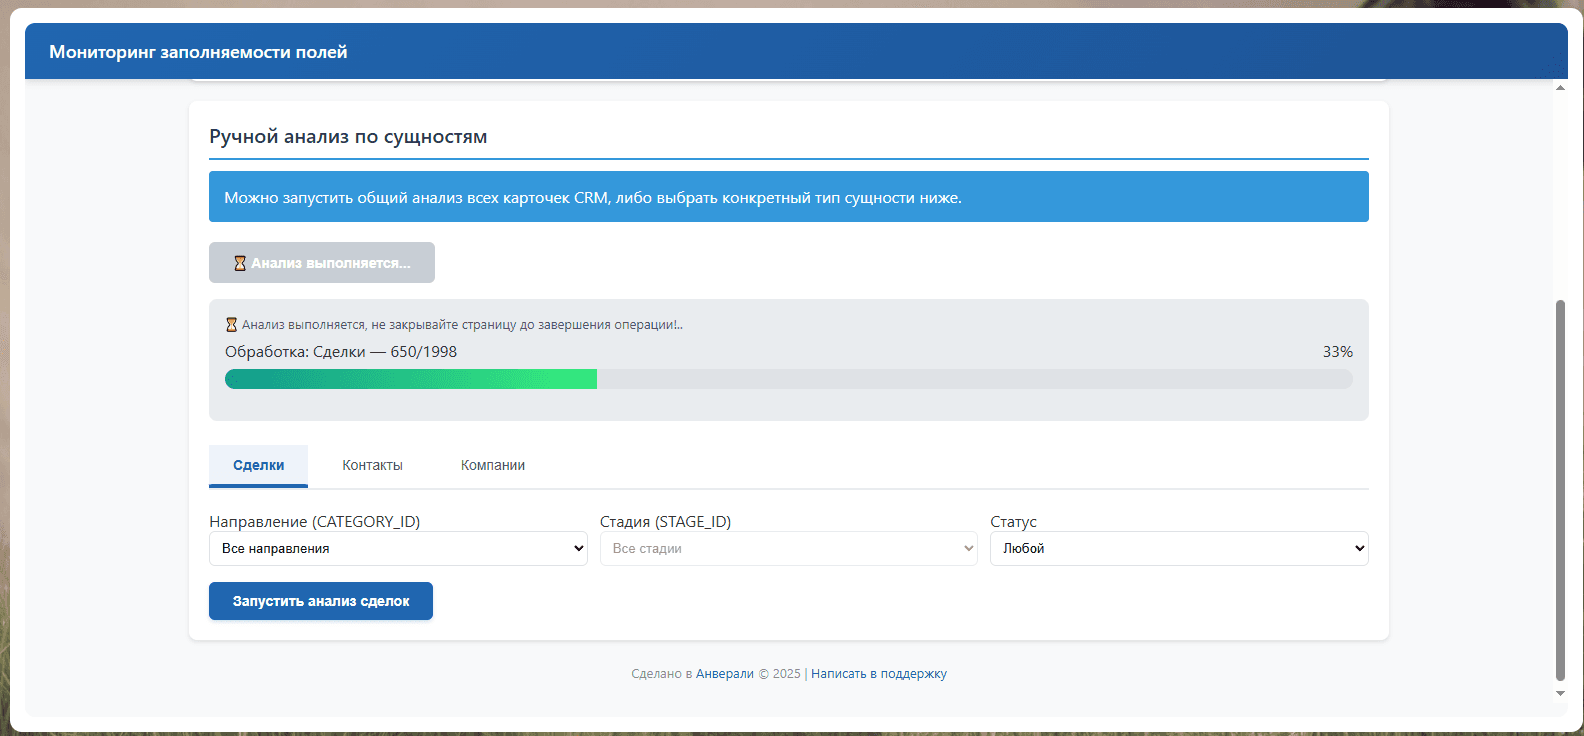1584x736 pixels.
Task: Click the 33% progress percentage label
Action: [x=1338, y=352]
